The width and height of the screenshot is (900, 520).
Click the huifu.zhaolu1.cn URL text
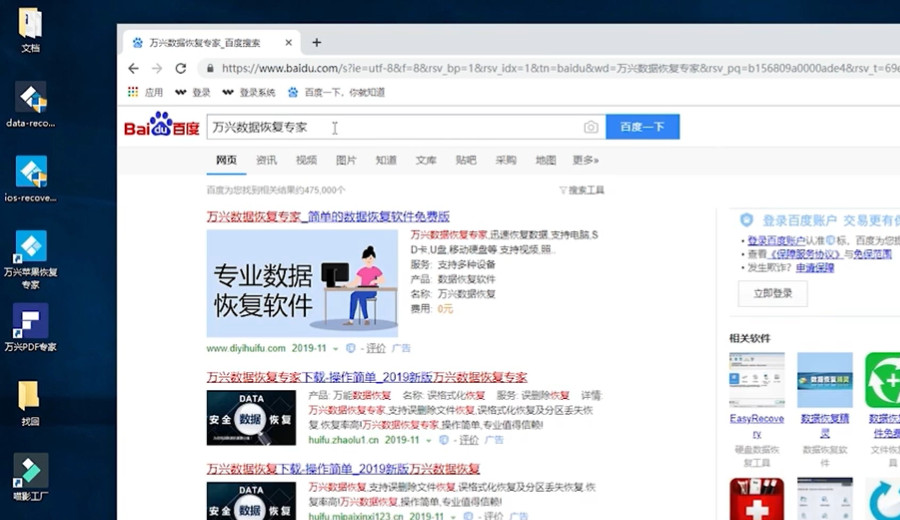[344, 440]
